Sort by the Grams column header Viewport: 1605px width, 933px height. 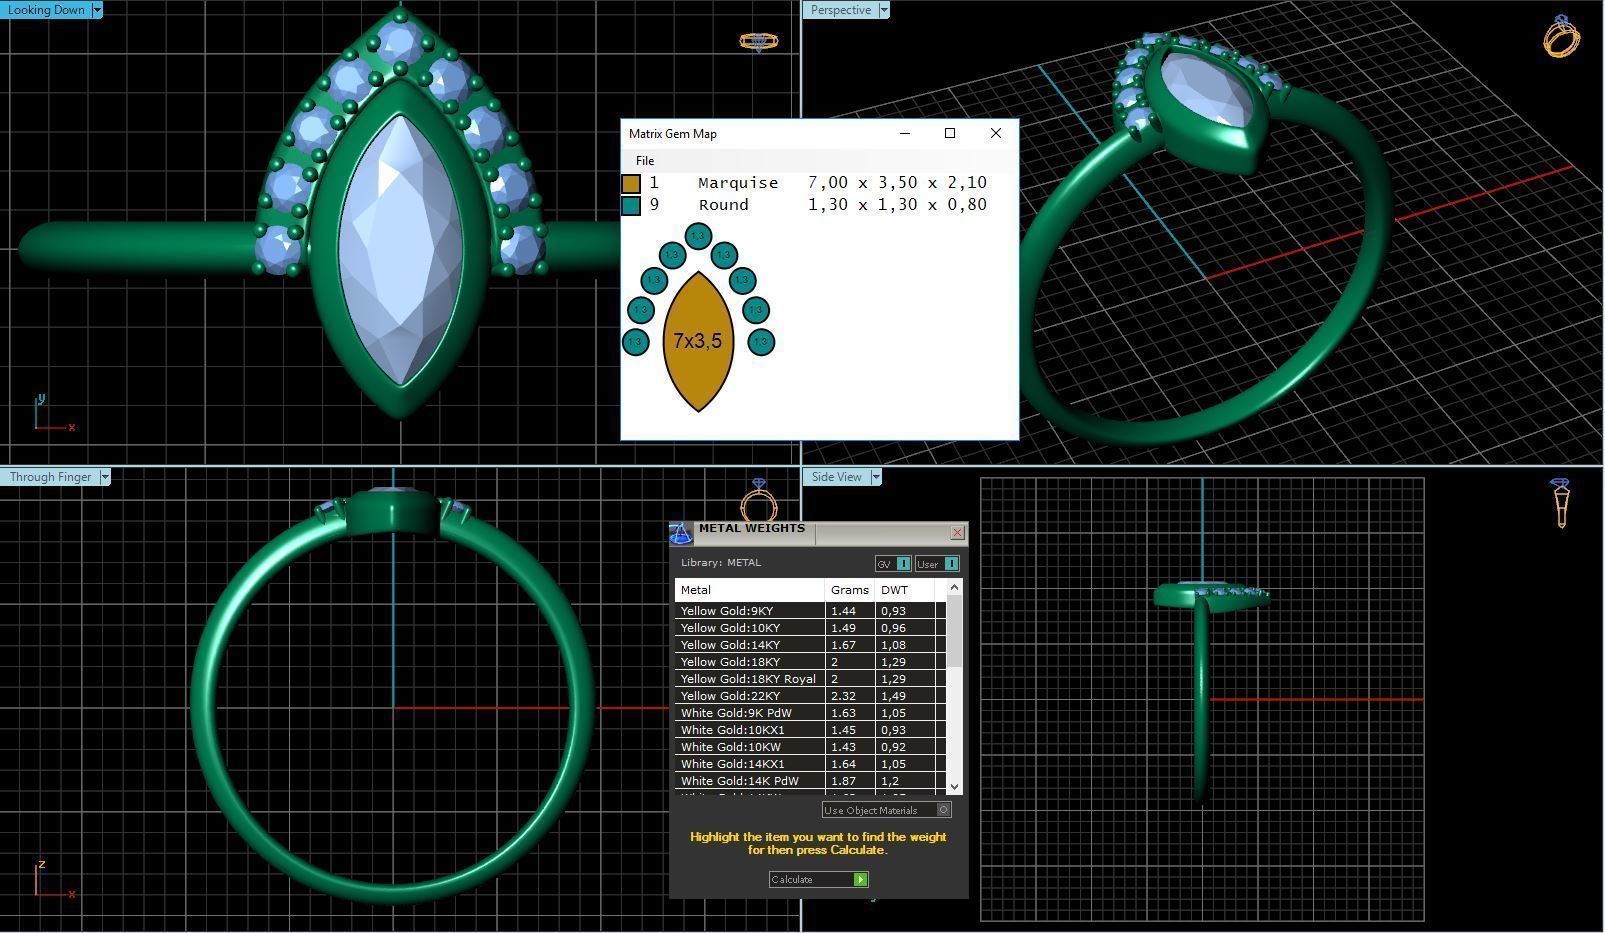coord(850,590)
